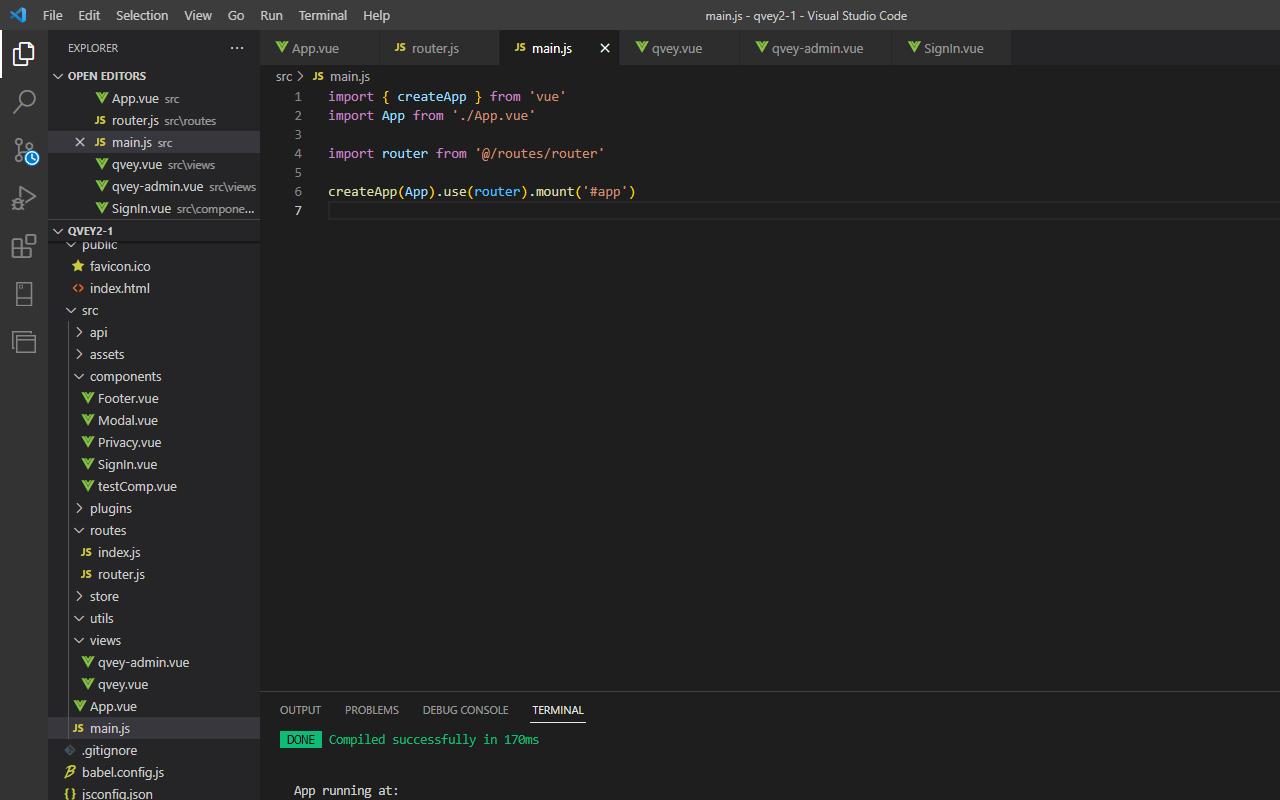This screenshot has height=800, width=1280.
Task: Open the Search view in activity bar
Action: [x=24, y=101]
